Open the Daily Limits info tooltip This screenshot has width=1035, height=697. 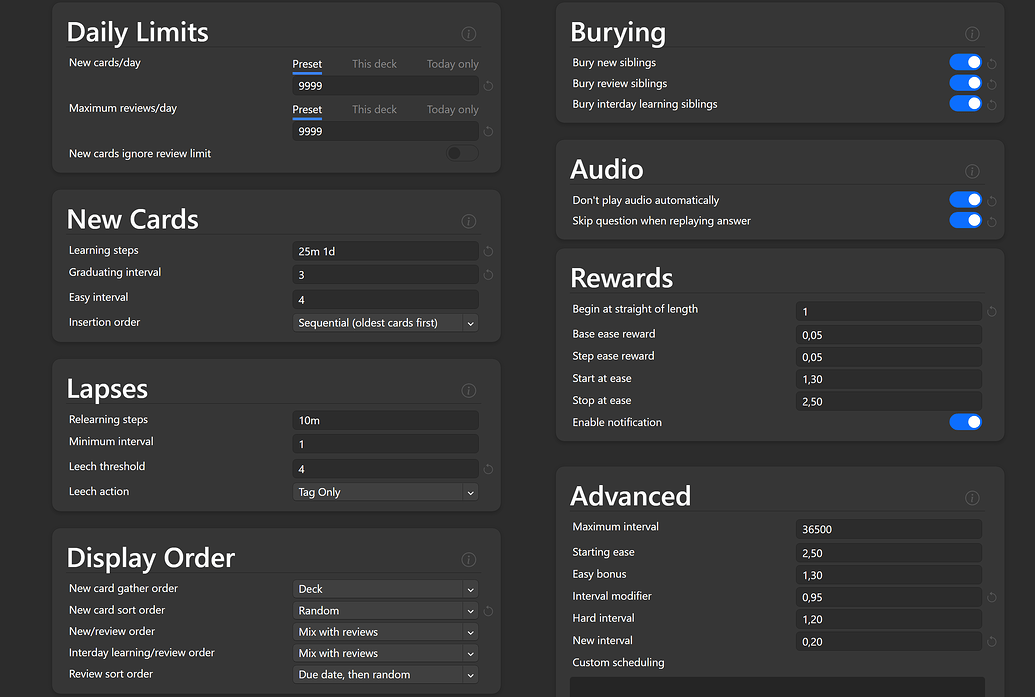468,33
